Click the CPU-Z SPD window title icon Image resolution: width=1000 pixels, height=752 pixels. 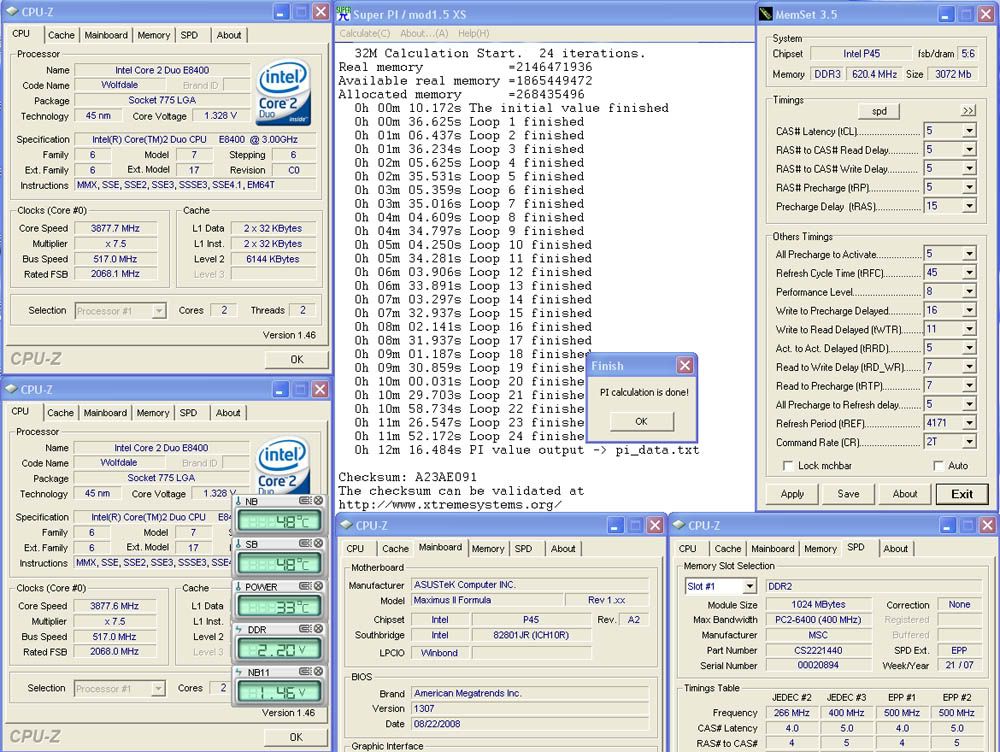(x=679, y=525)
